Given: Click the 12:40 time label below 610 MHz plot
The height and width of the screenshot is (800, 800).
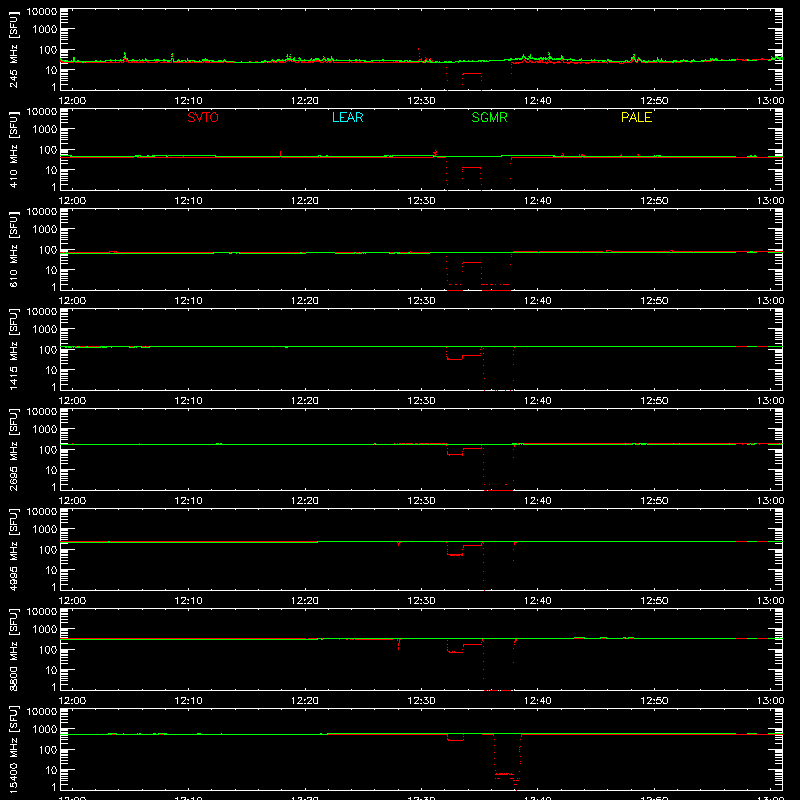Looking at the screenshot, I should (538, 301).
